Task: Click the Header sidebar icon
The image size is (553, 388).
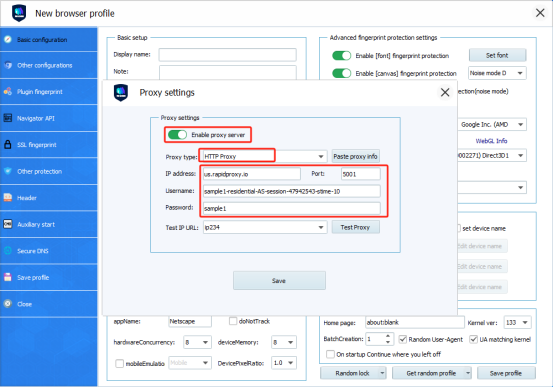Action: pyautogui.click(x=8, y=198)
